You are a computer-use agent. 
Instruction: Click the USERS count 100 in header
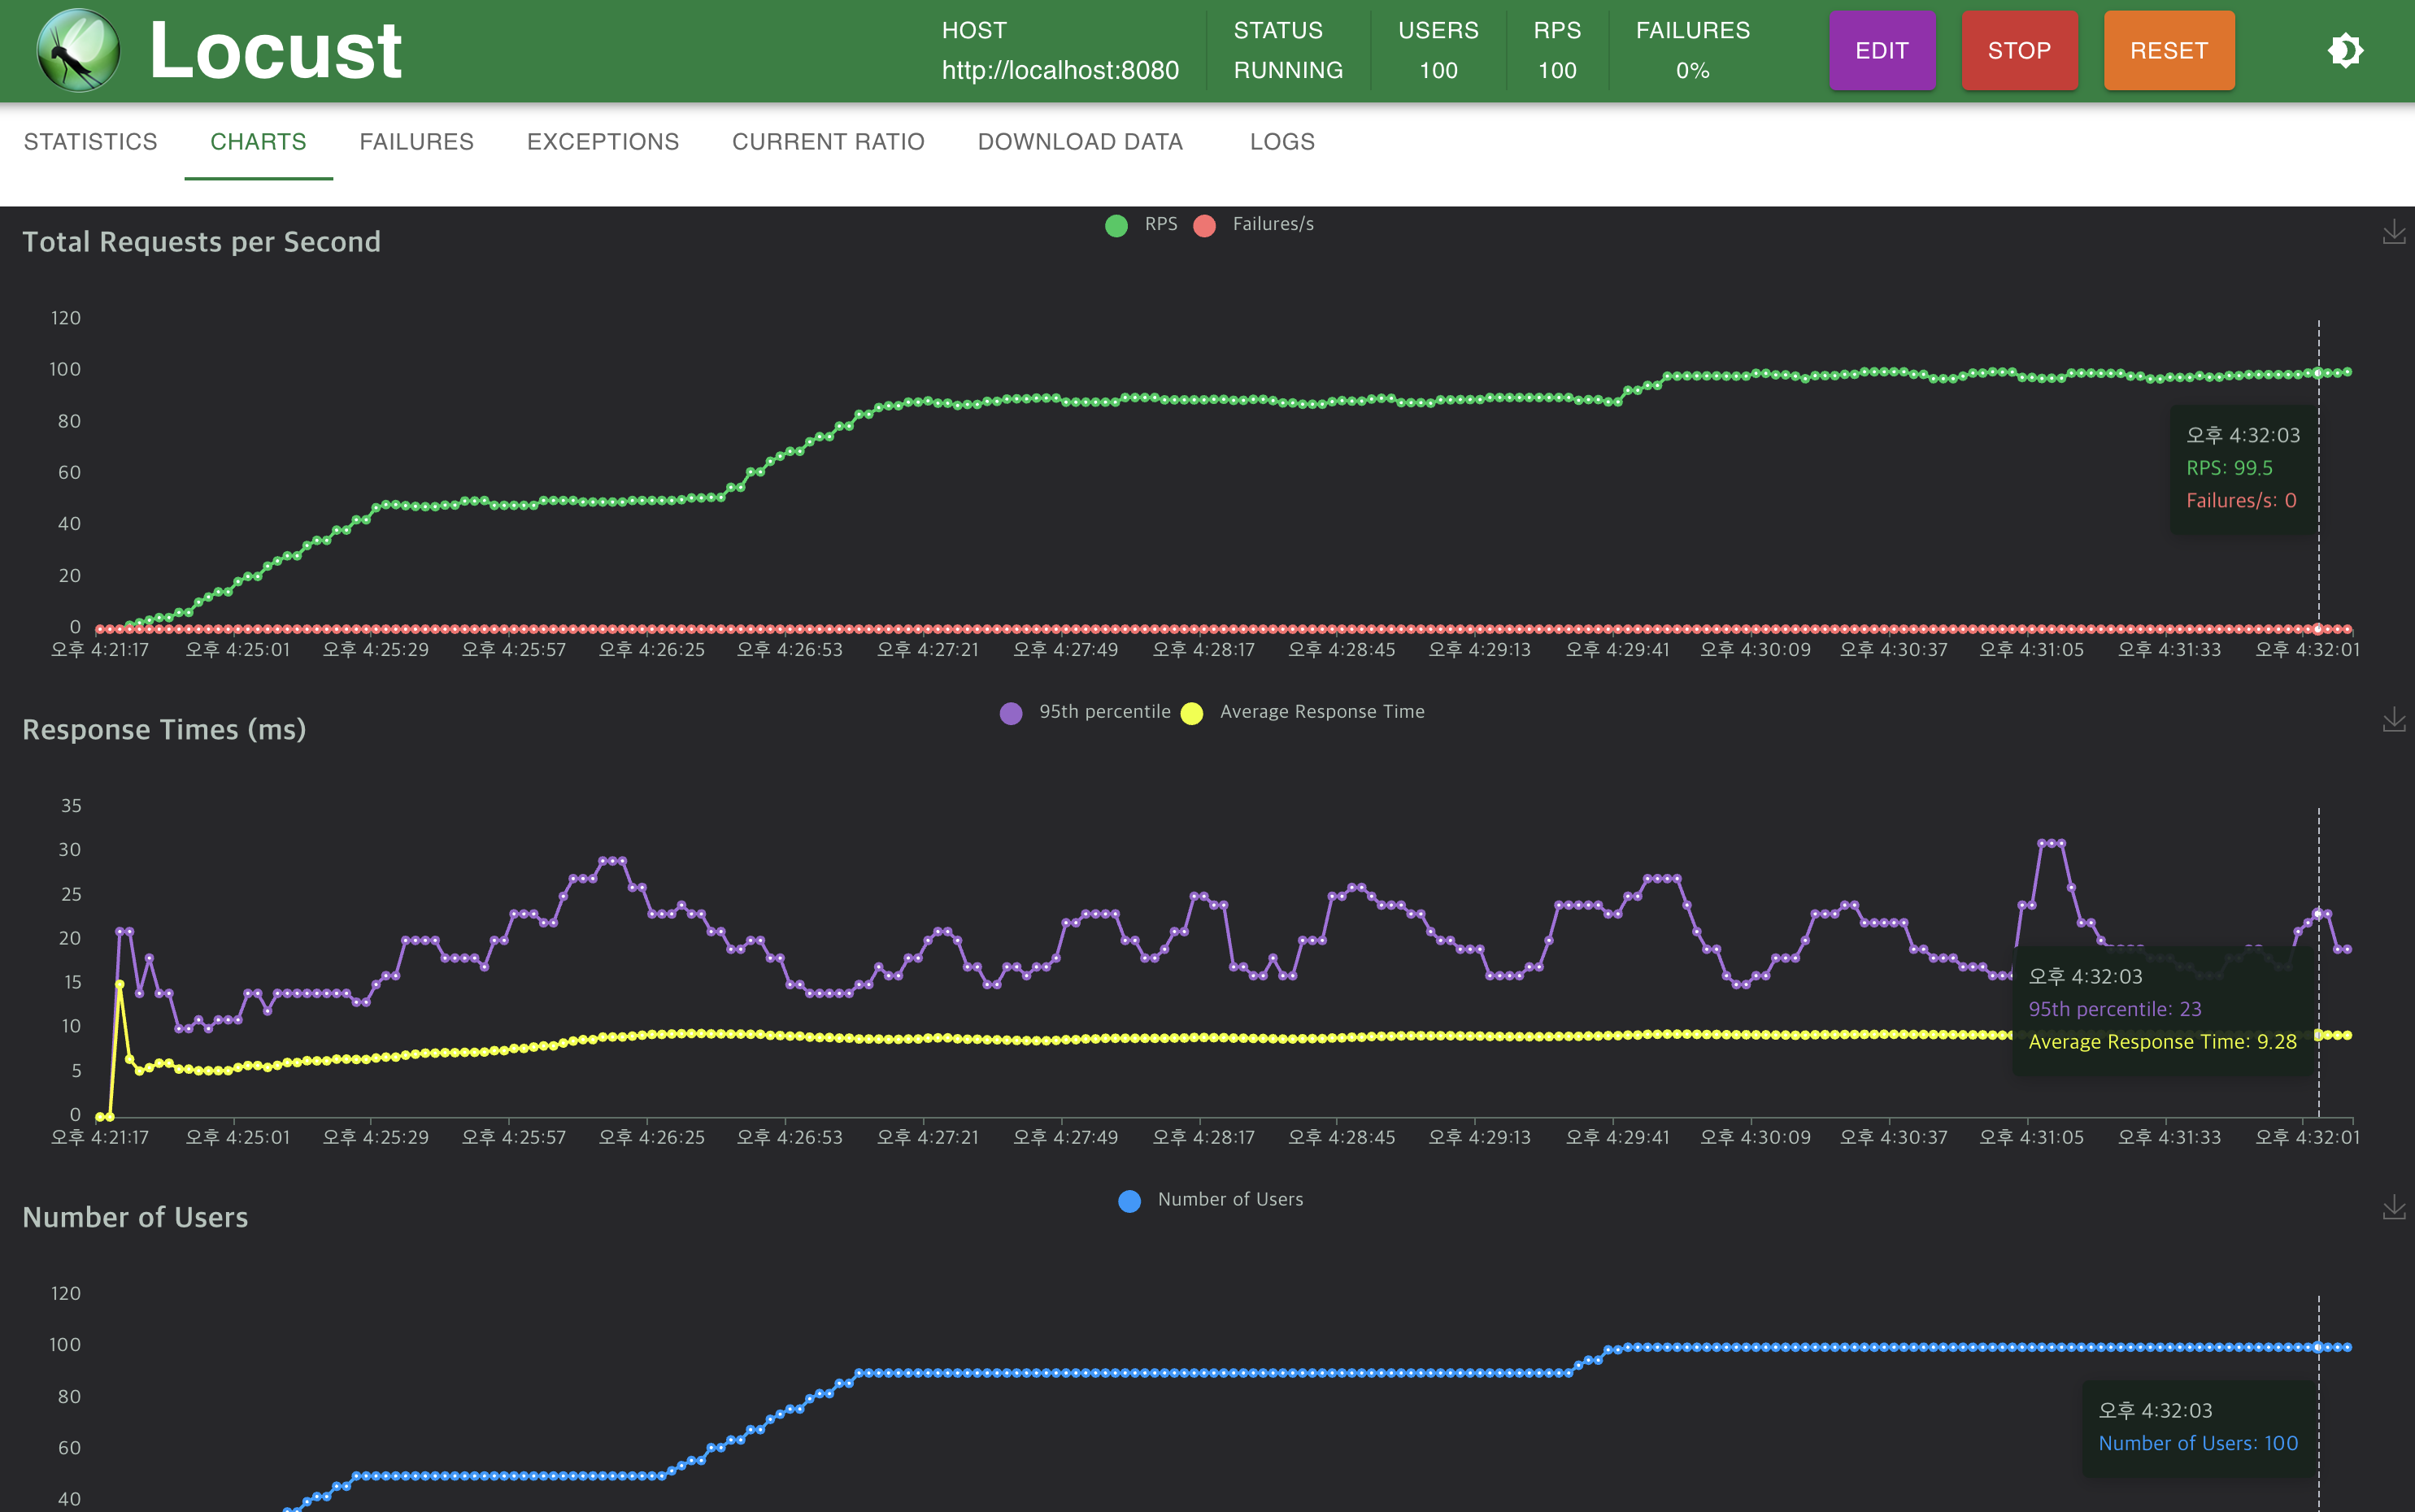point(1438,70)
